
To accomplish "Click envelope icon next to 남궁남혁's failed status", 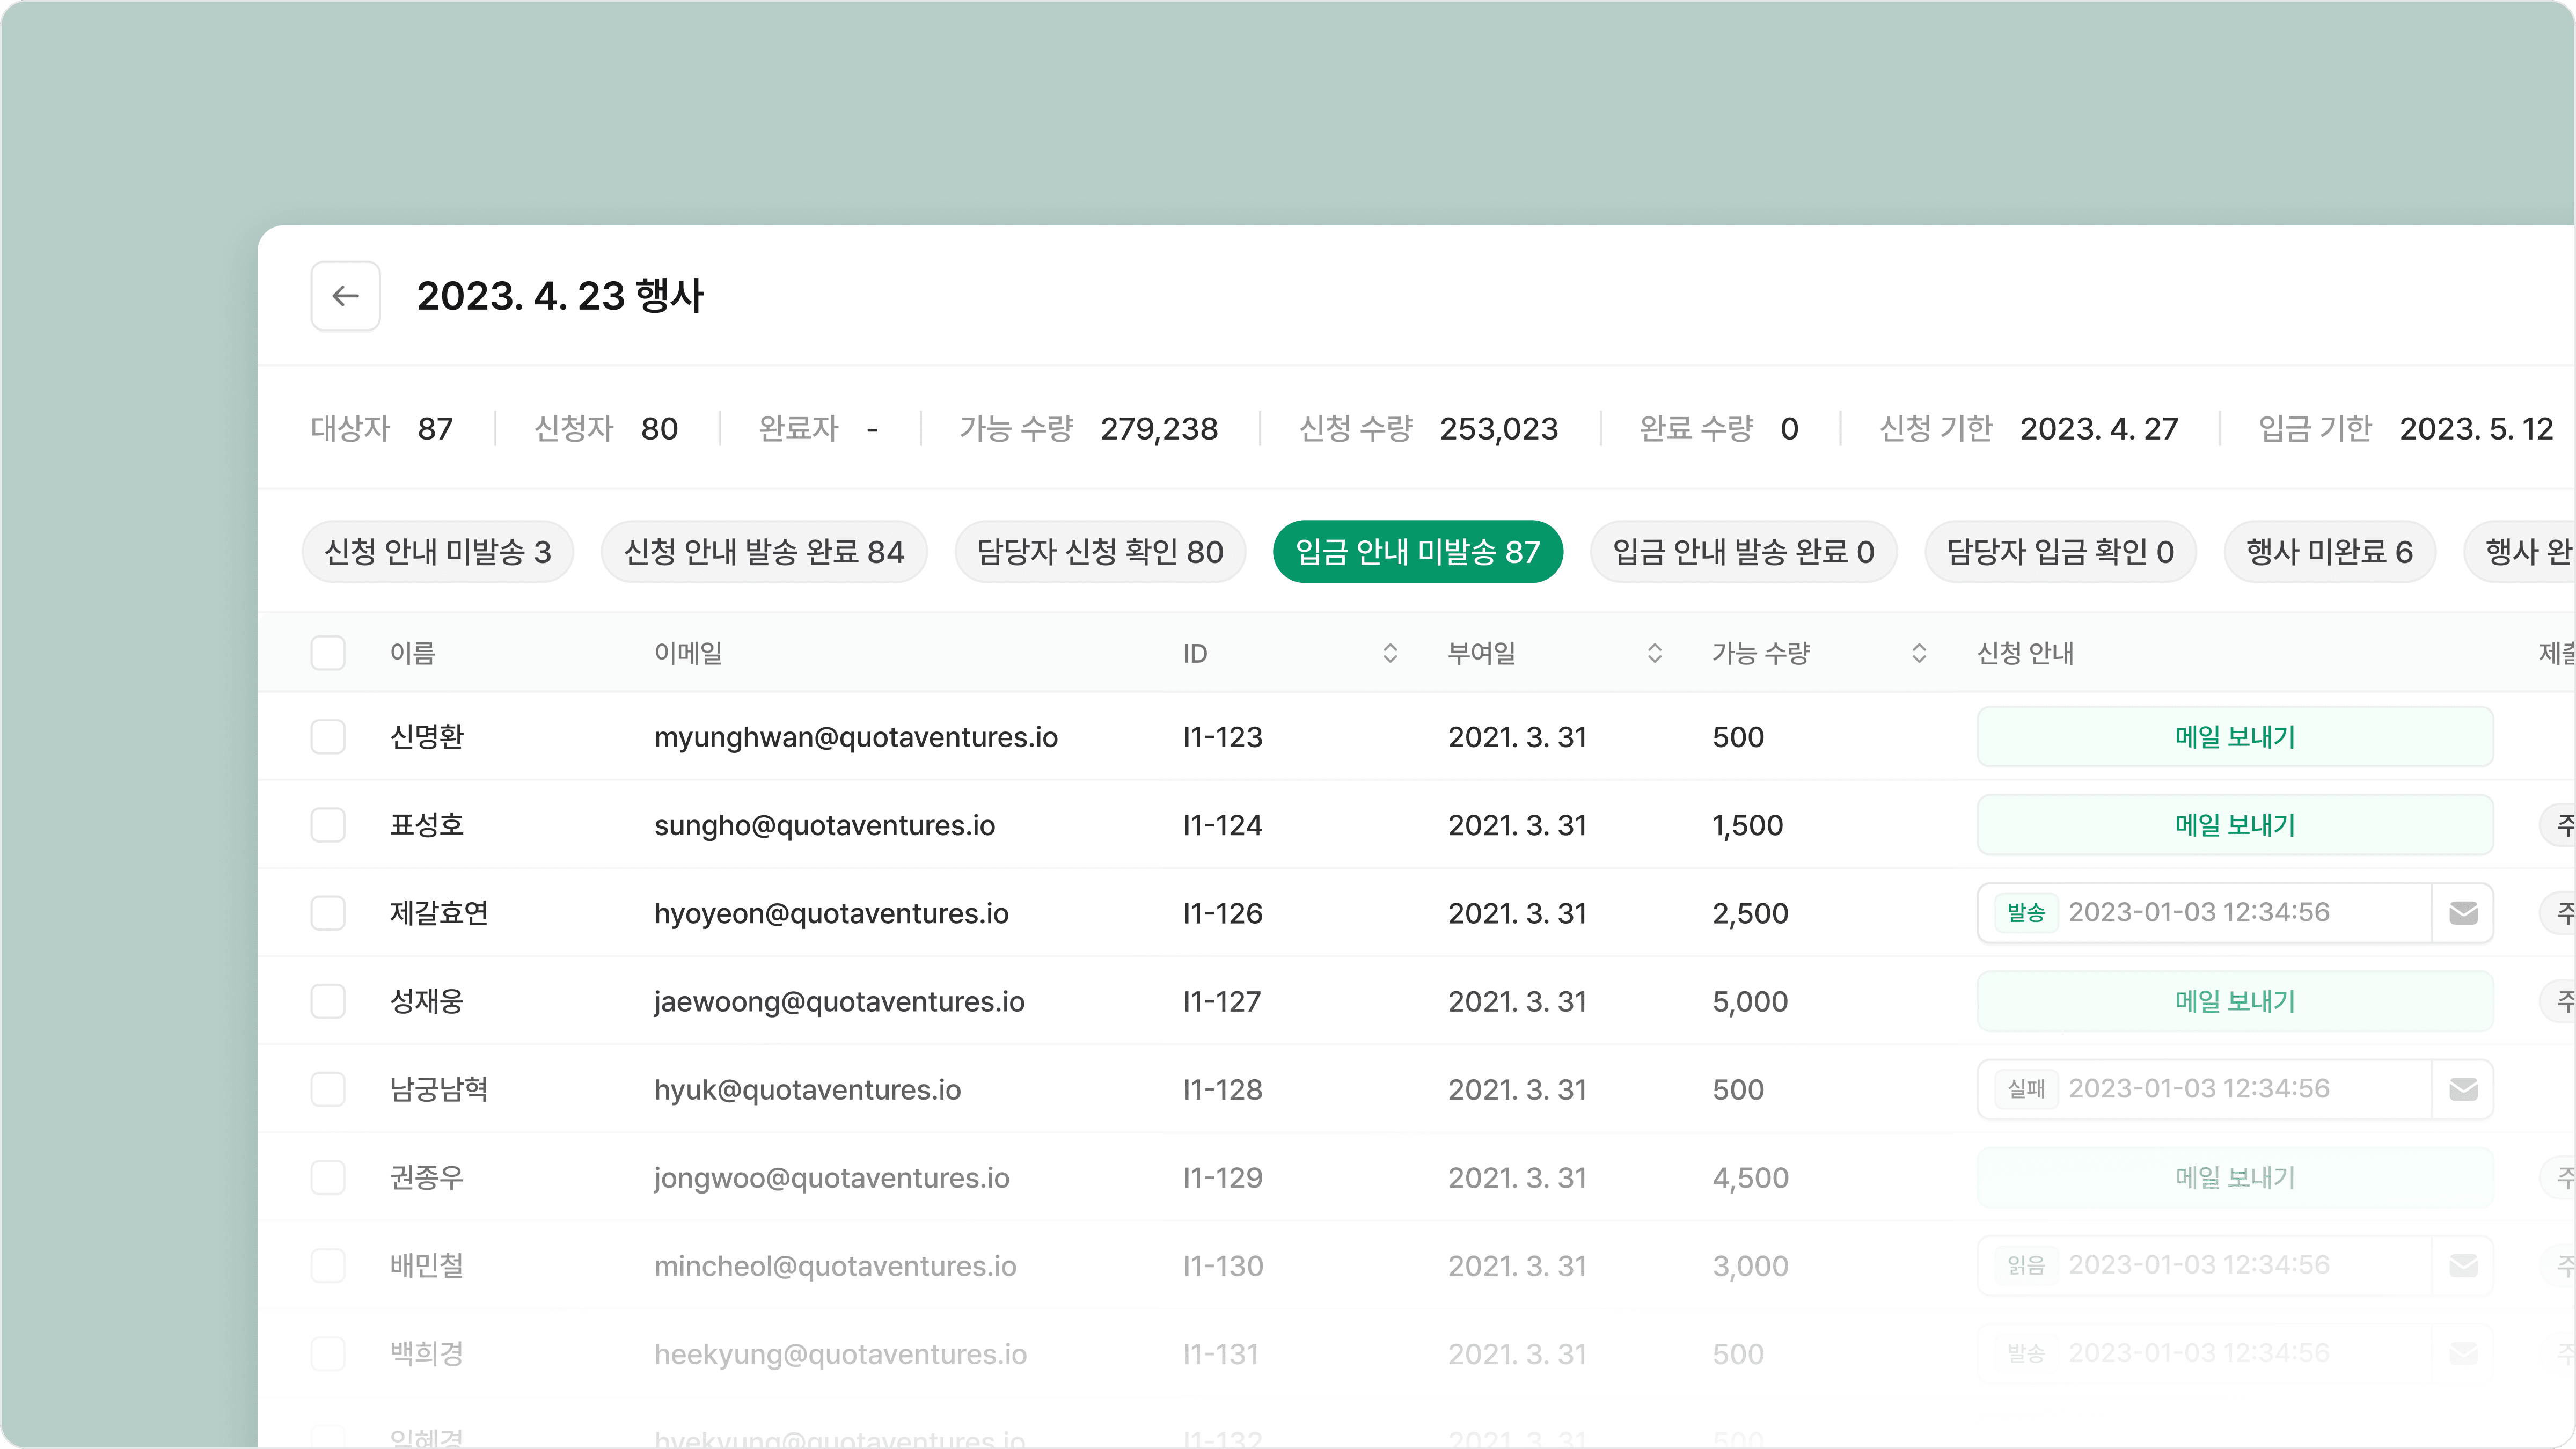I will pos(2464,1089).
